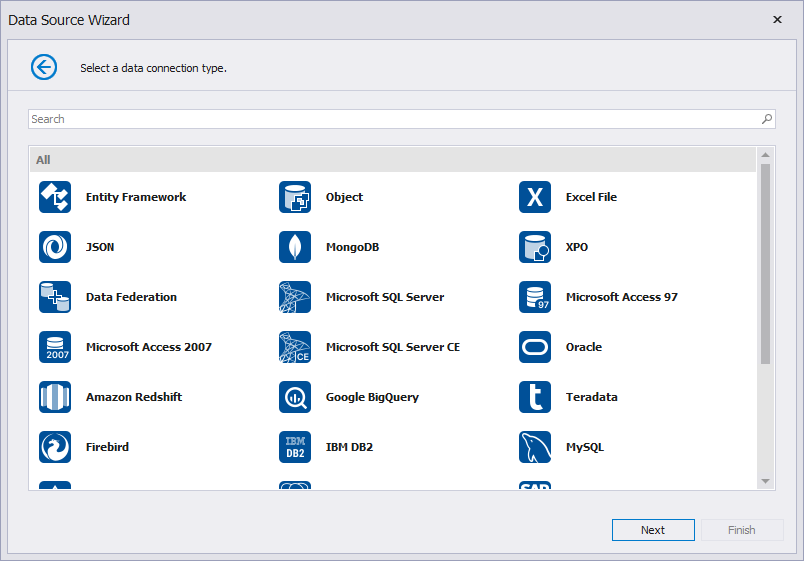Screen dimensions: 804x561
Task: Choose the Amazon Redshift icon
Action: 55,397
